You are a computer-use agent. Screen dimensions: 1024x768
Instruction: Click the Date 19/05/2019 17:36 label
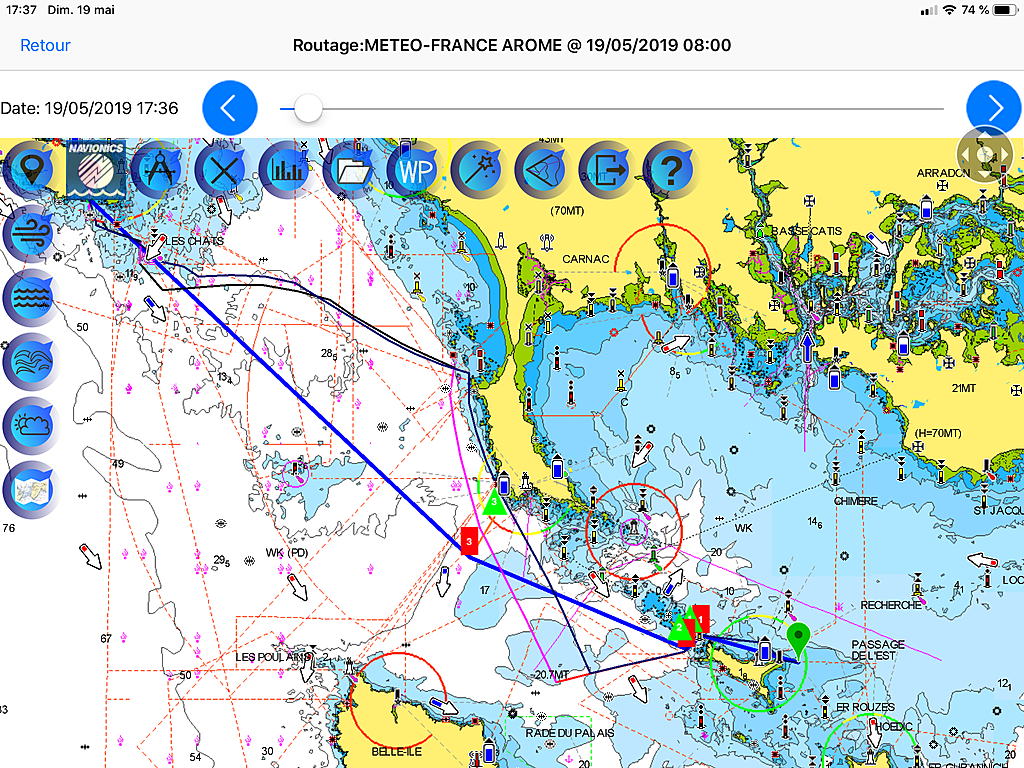[x=89, y=108]
